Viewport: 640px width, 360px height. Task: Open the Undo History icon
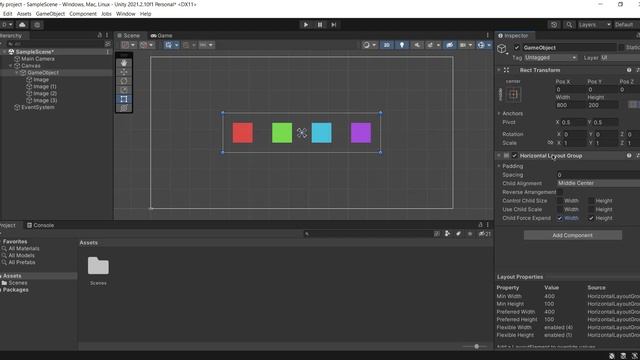click(x=554, y=24)
